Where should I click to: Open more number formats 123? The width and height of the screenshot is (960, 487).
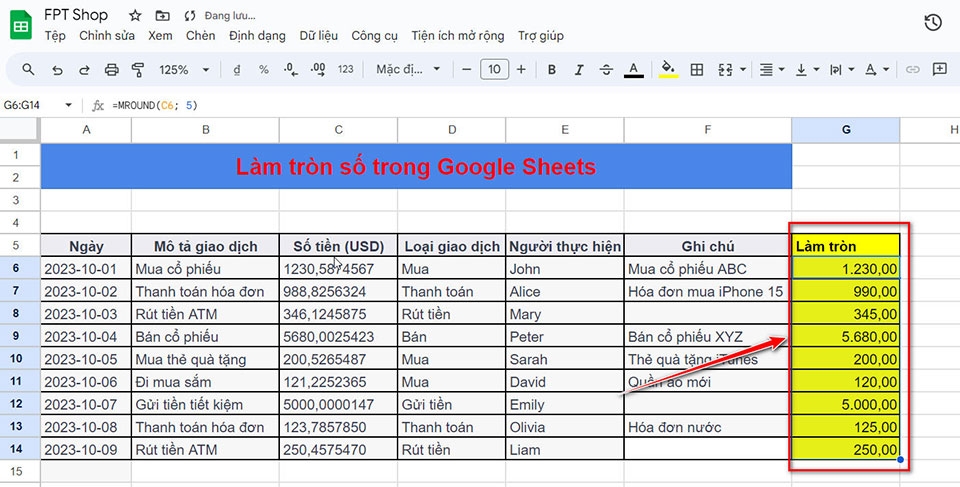[346, 70]
